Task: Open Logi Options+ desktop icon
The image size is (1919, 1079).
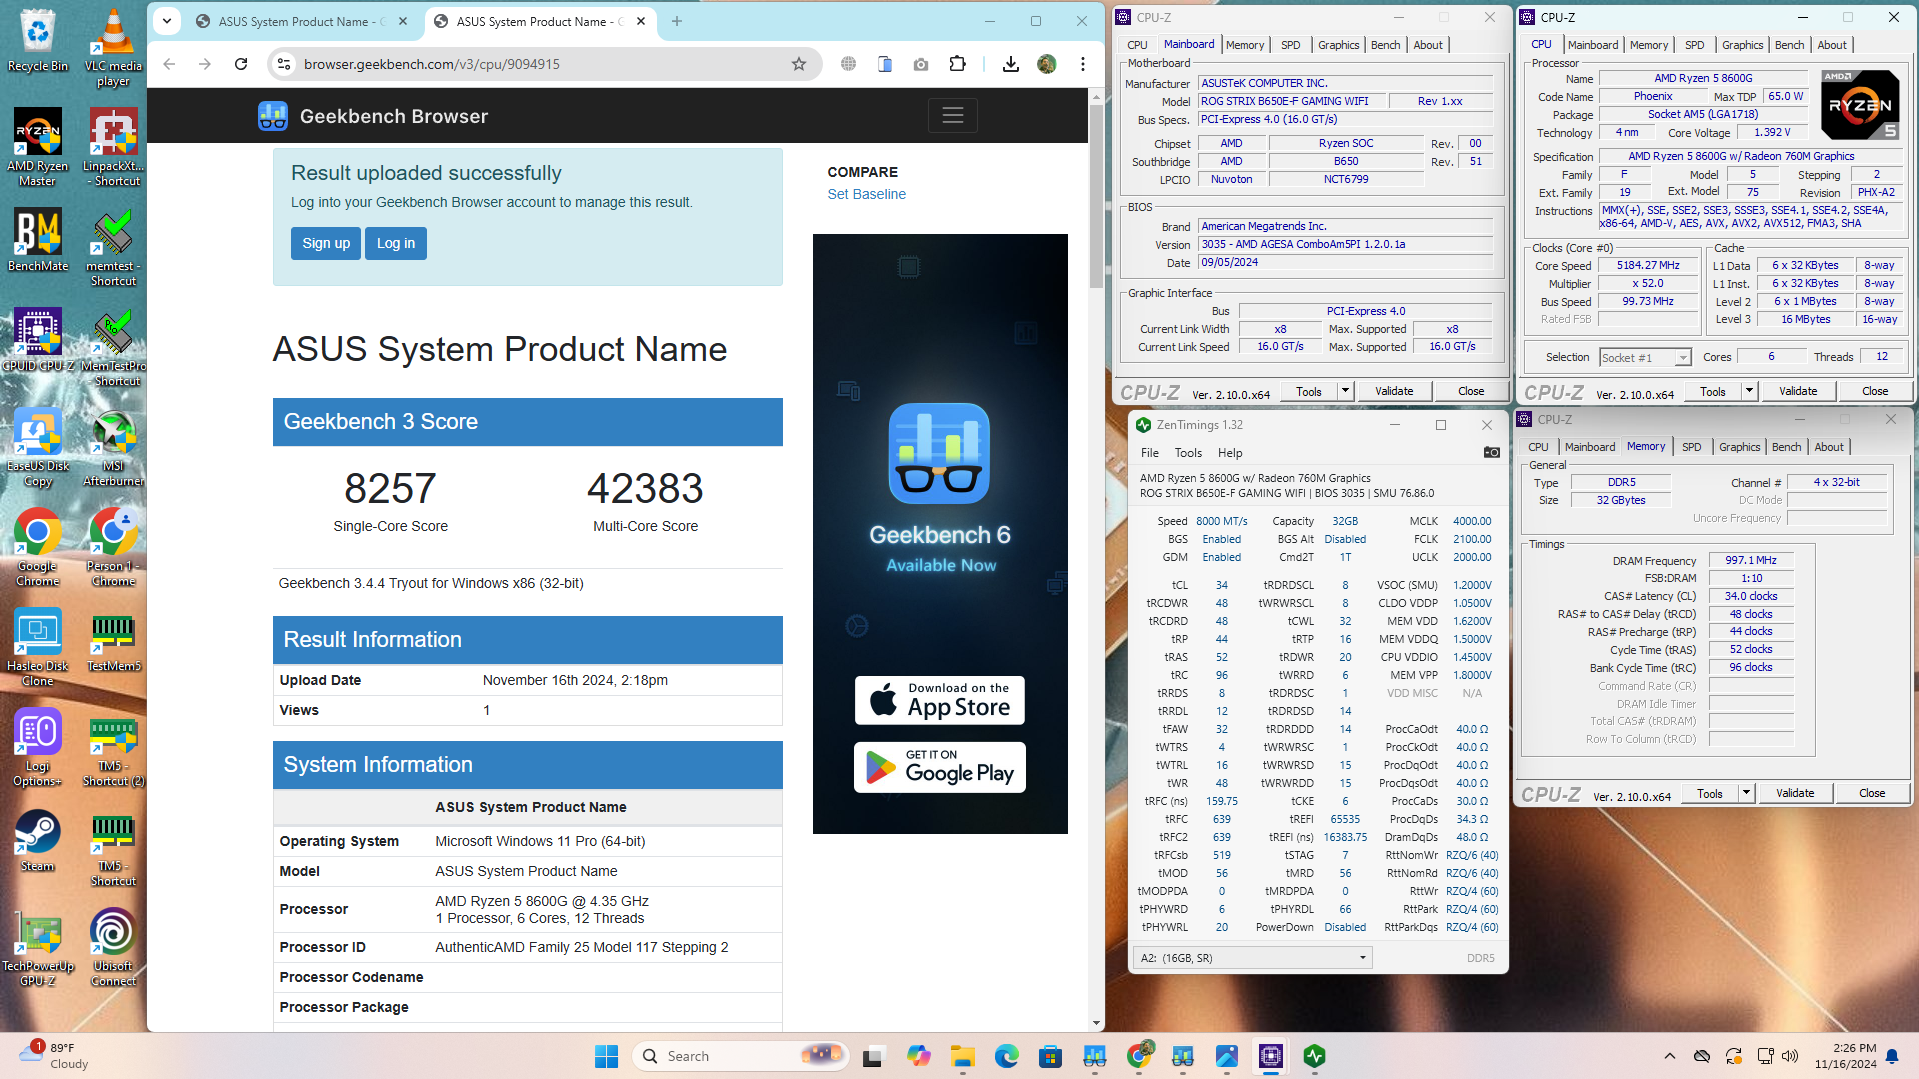Action: tap(38, 747)
